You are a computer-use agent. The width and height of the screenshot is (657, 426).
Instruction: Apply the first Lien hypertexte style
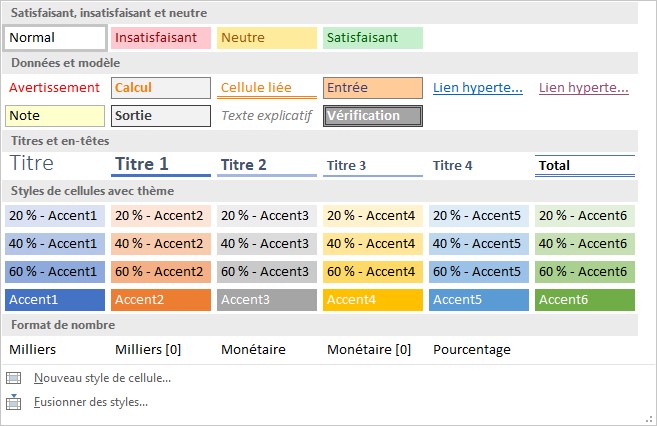tap(478, 88)
